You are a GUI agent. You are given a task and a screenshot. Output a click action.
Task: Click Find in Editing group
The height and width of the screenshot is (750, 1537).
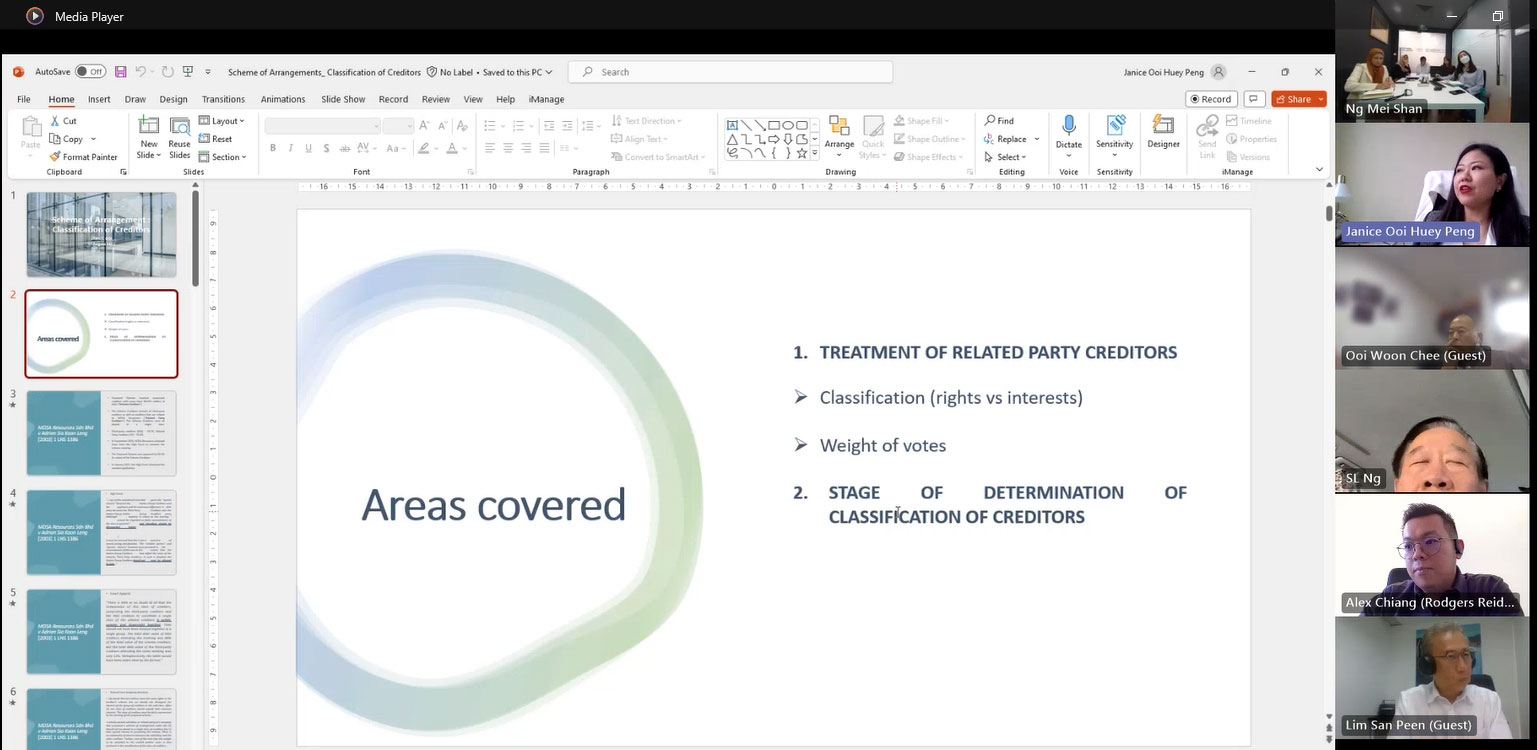click(998, 121)
